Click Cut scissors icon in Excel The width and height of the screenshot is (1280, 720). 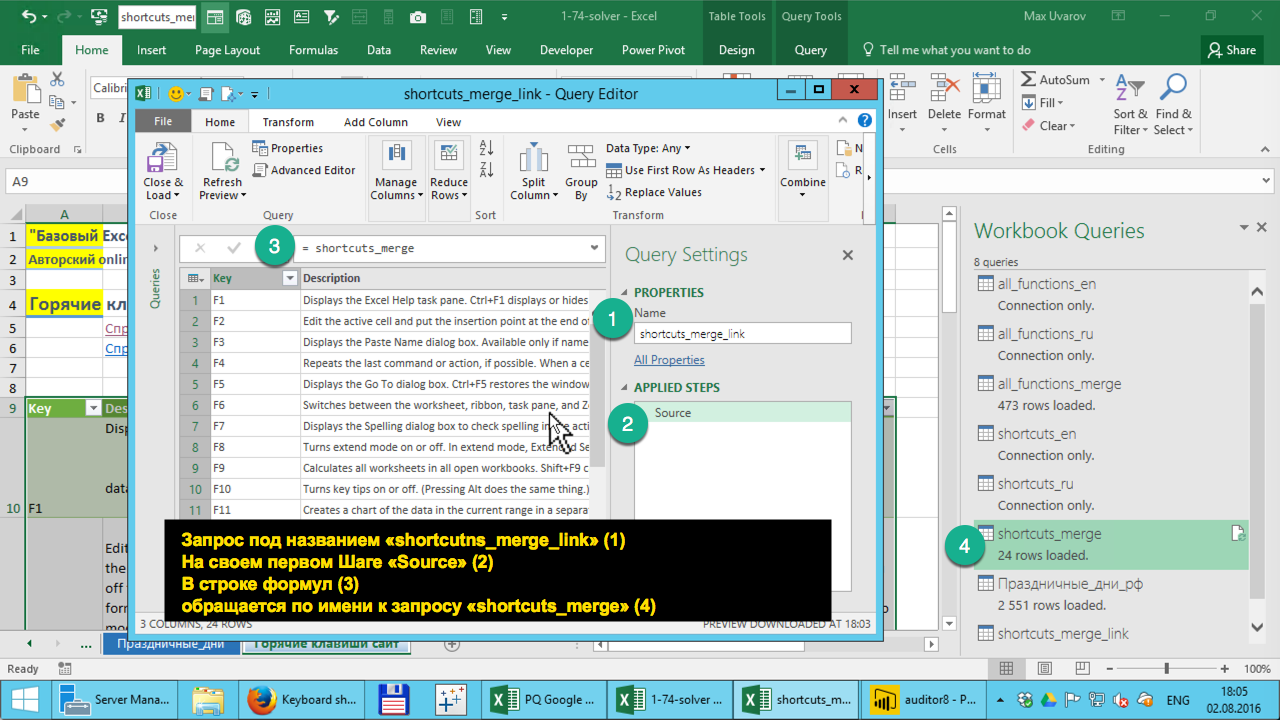tap(57, 79)
